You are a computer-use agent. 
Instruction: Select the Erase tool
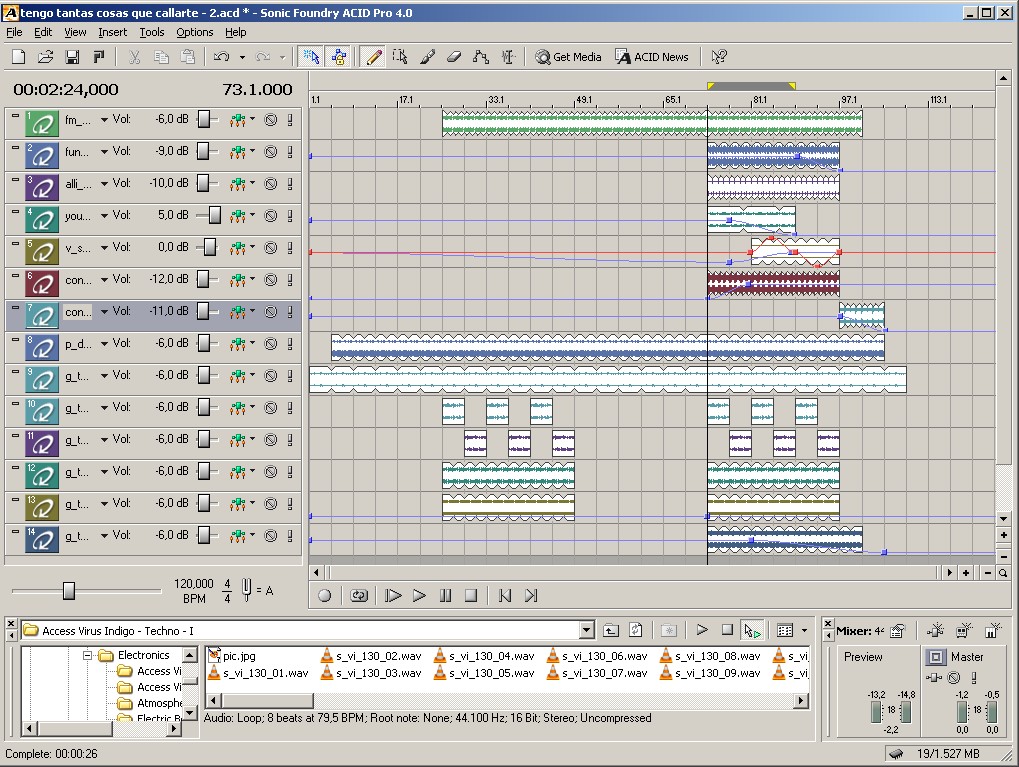point(454,57)
